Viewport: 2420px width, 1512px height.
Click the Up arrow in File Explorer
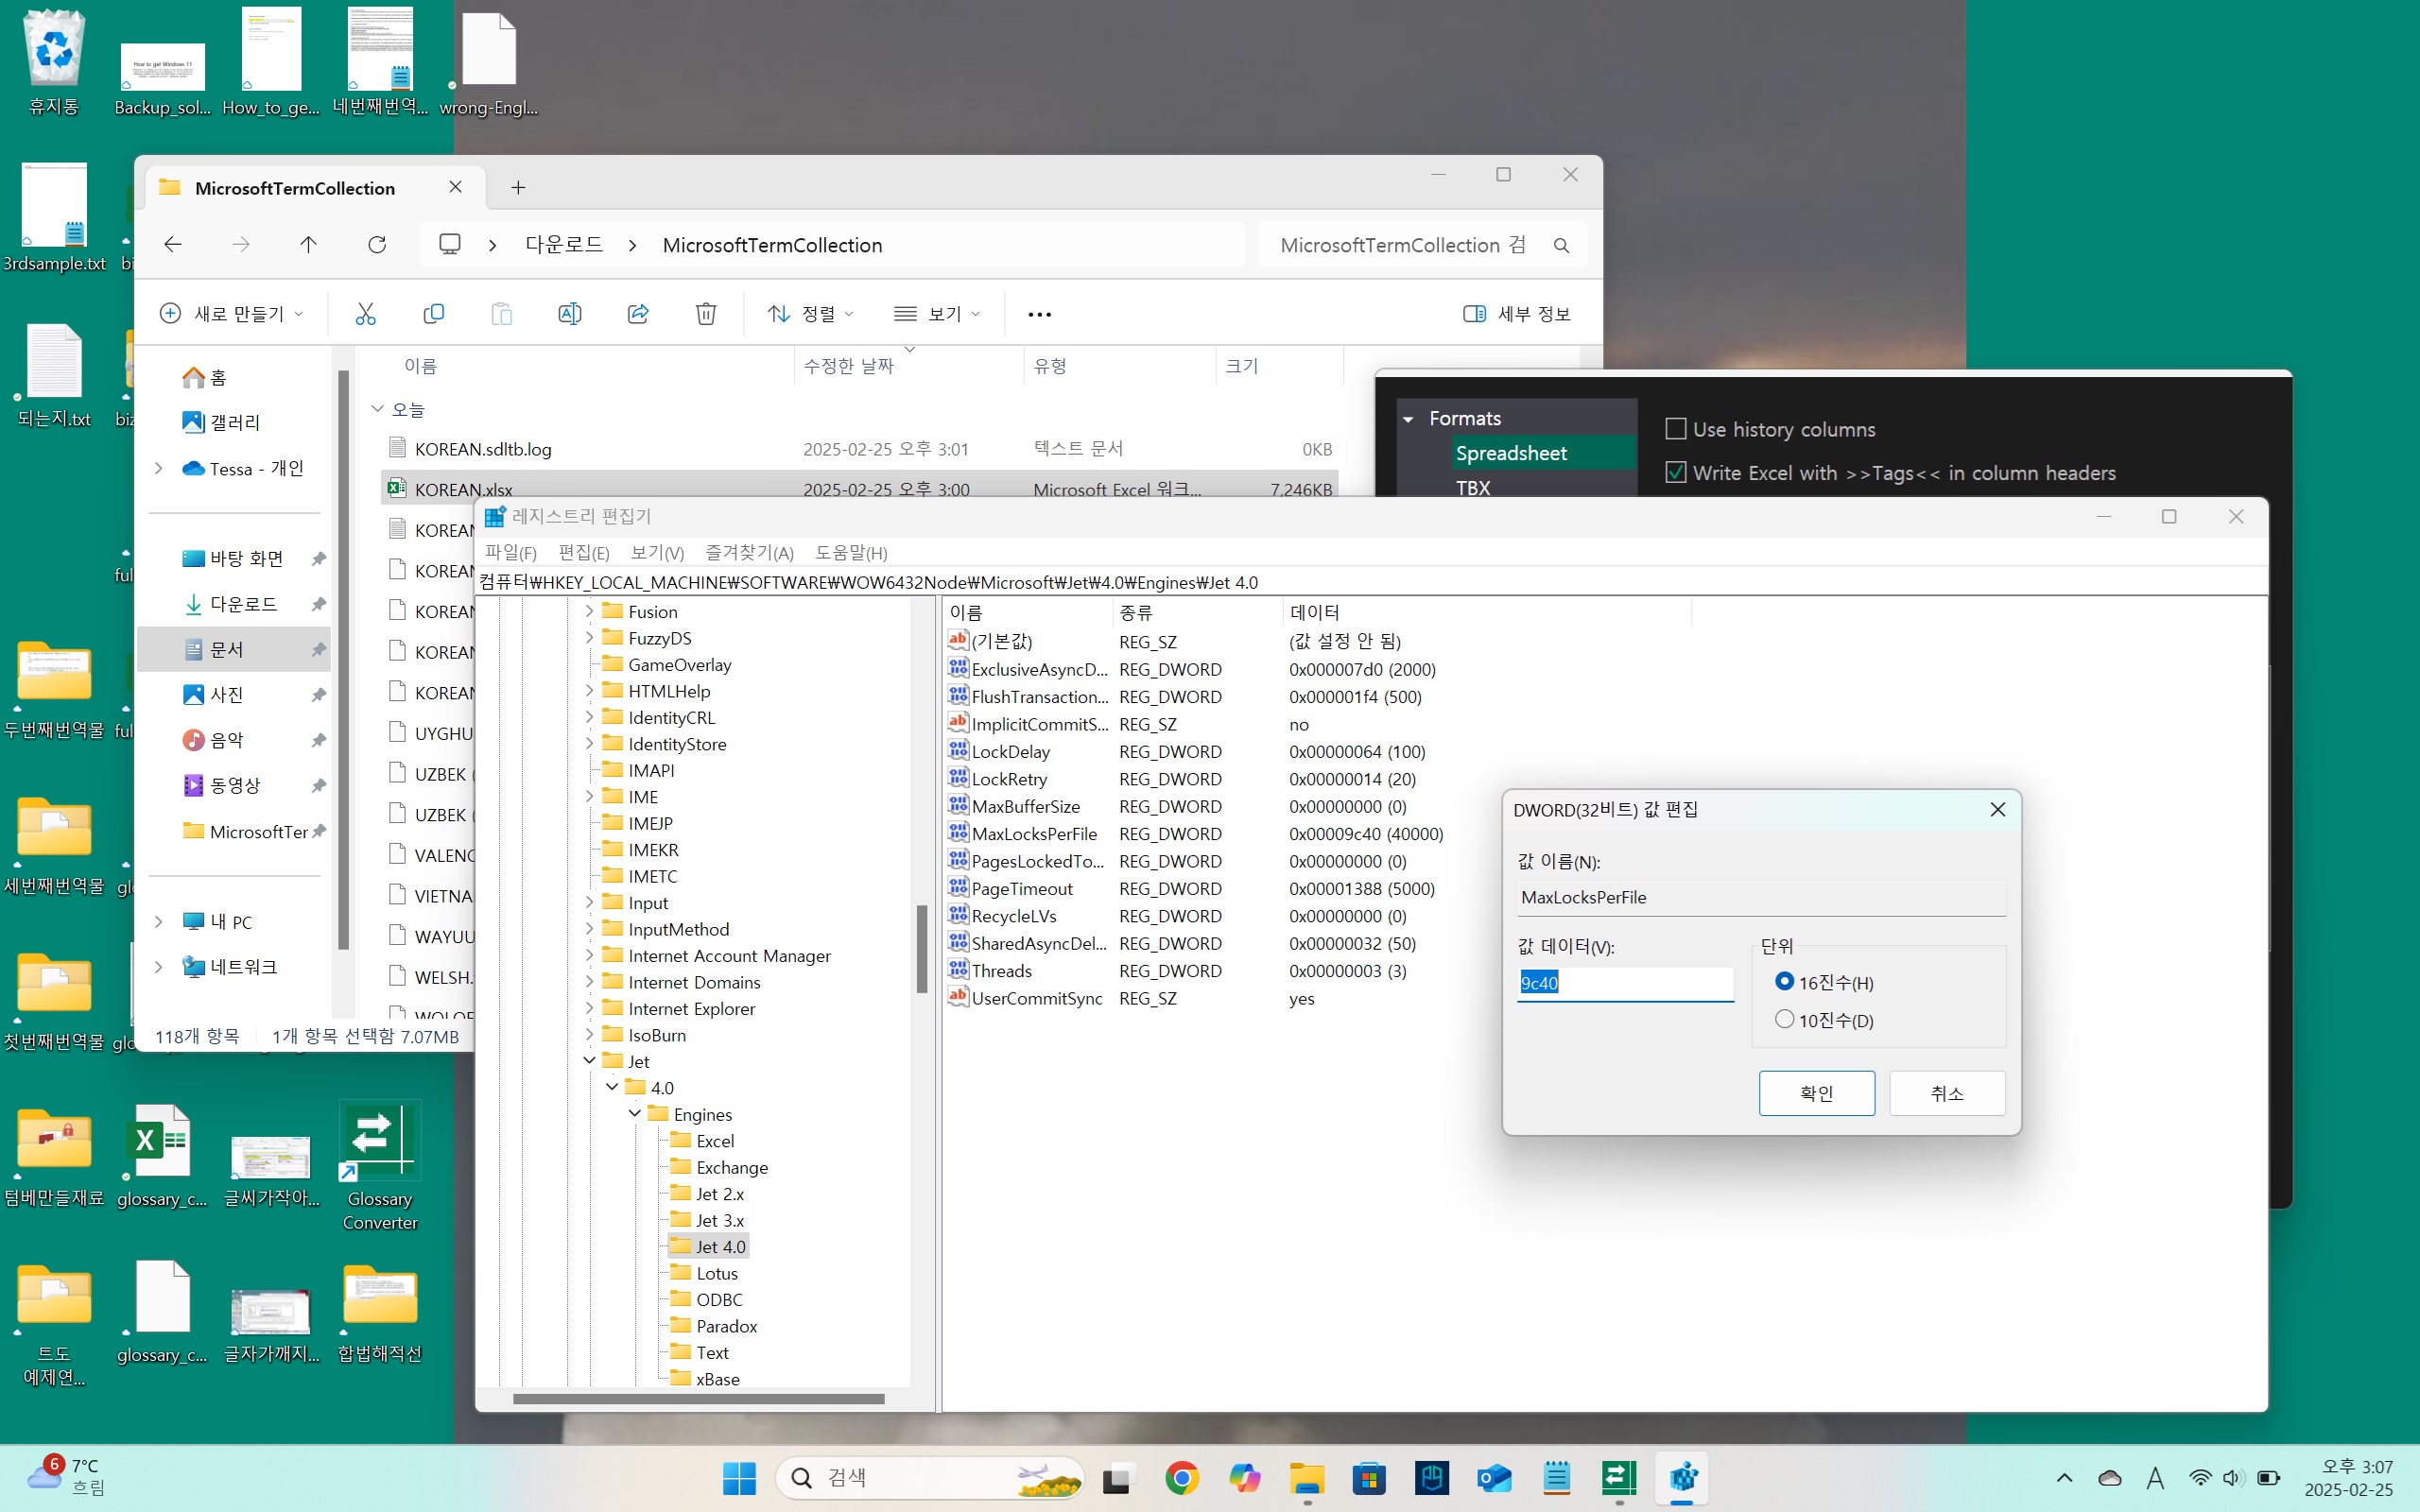308,245
